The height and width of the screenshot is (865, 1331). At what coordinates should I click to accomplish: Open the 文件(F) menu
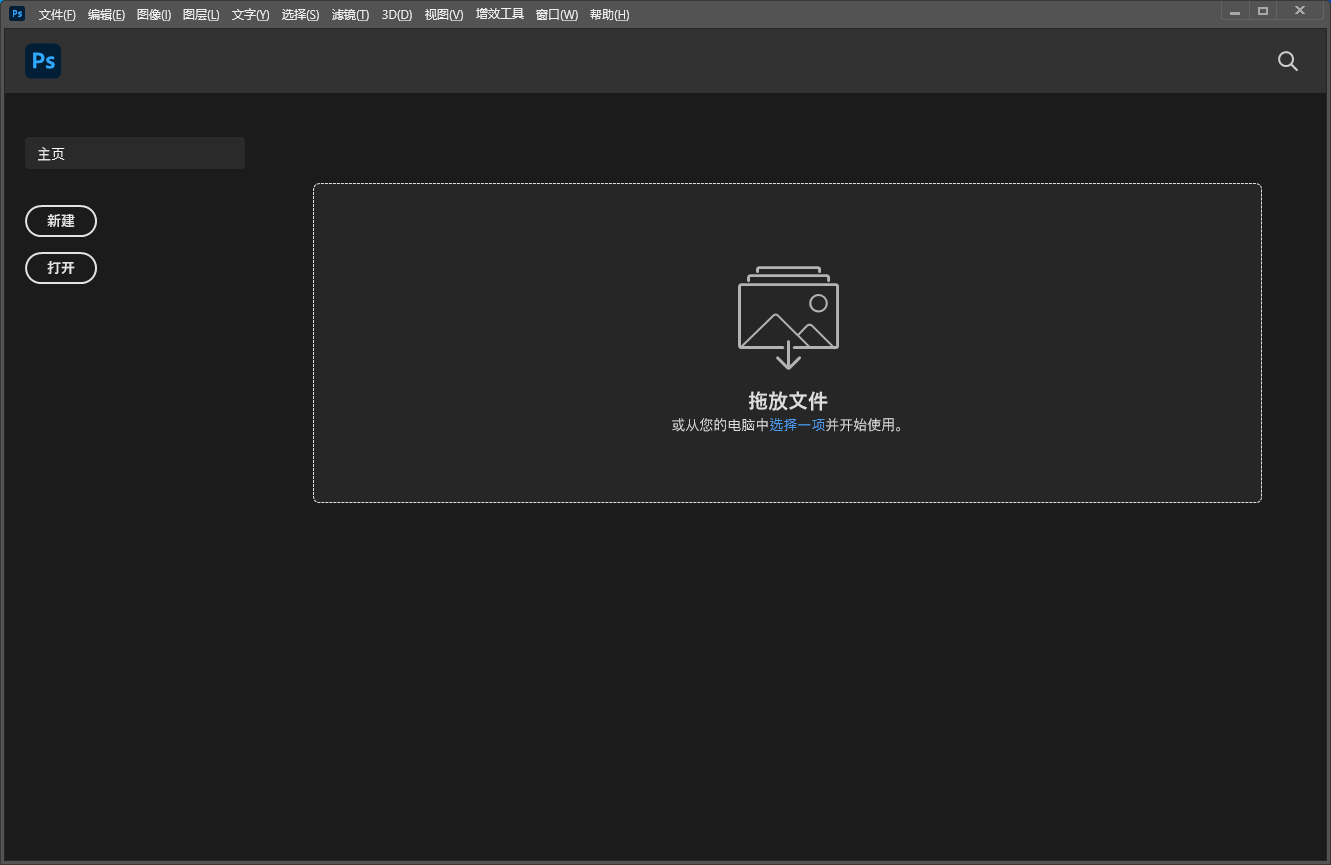pos(57,15)
